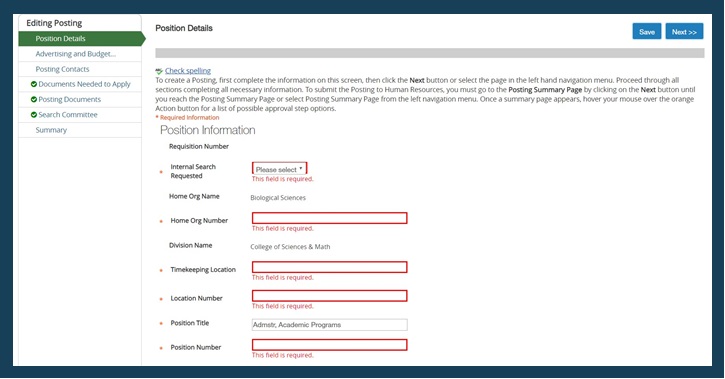
Task: Click the Location Number input field
Action: (x=329, y=296)
